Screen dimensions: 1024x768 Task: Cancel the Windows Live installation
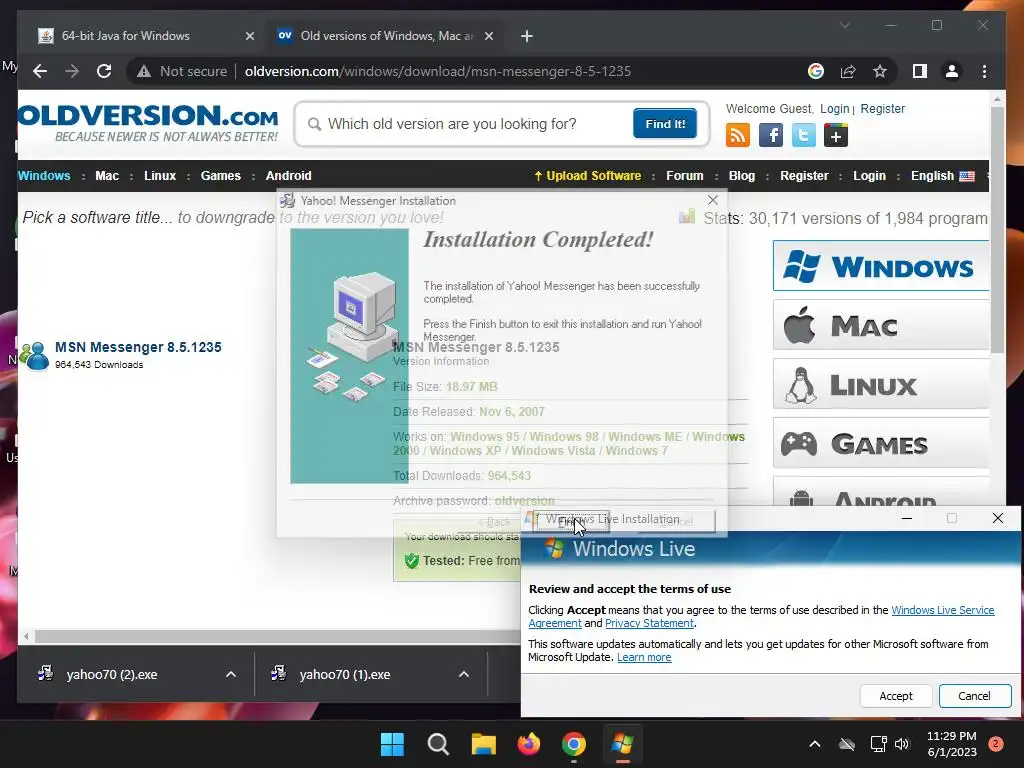pyautogui.click(x=974, y=696)
